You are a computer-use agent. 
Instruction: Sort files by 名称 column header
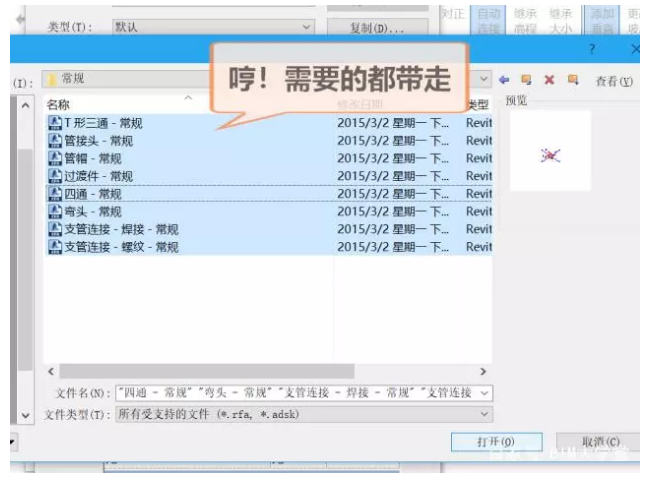[60, 104]
